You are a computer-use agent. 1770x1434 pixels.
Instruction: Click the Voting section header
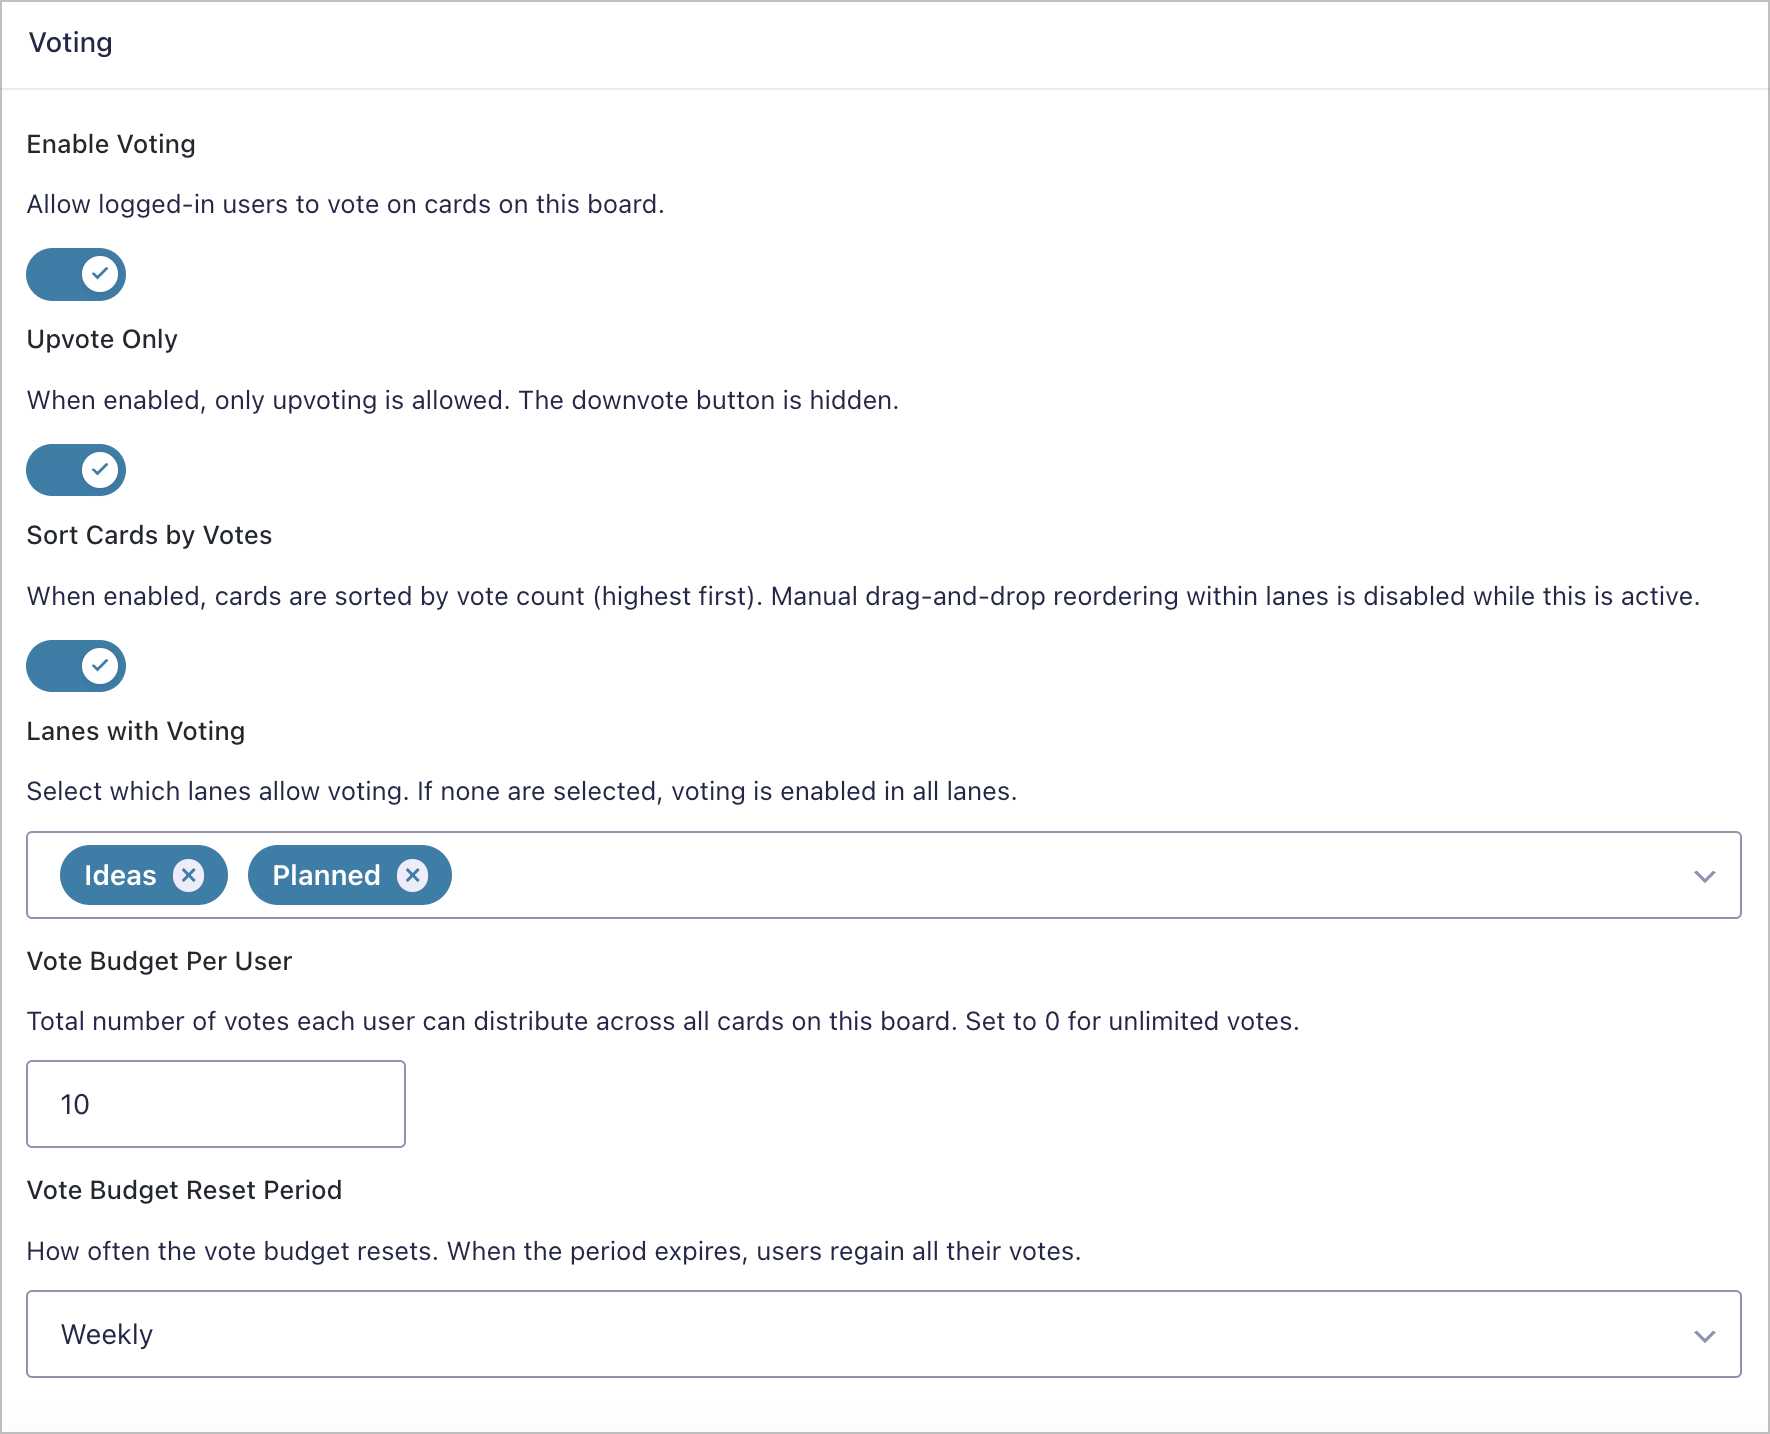coord(70,42)
